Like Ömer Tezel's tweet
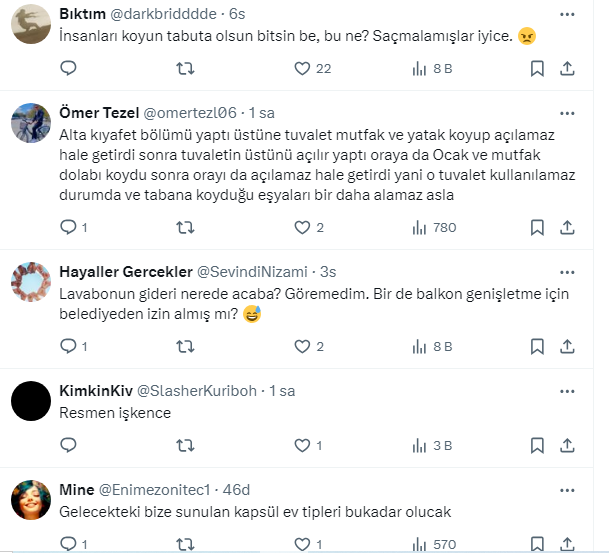The height and width of the screenshot is (553, 609). [x=302, y=228]
